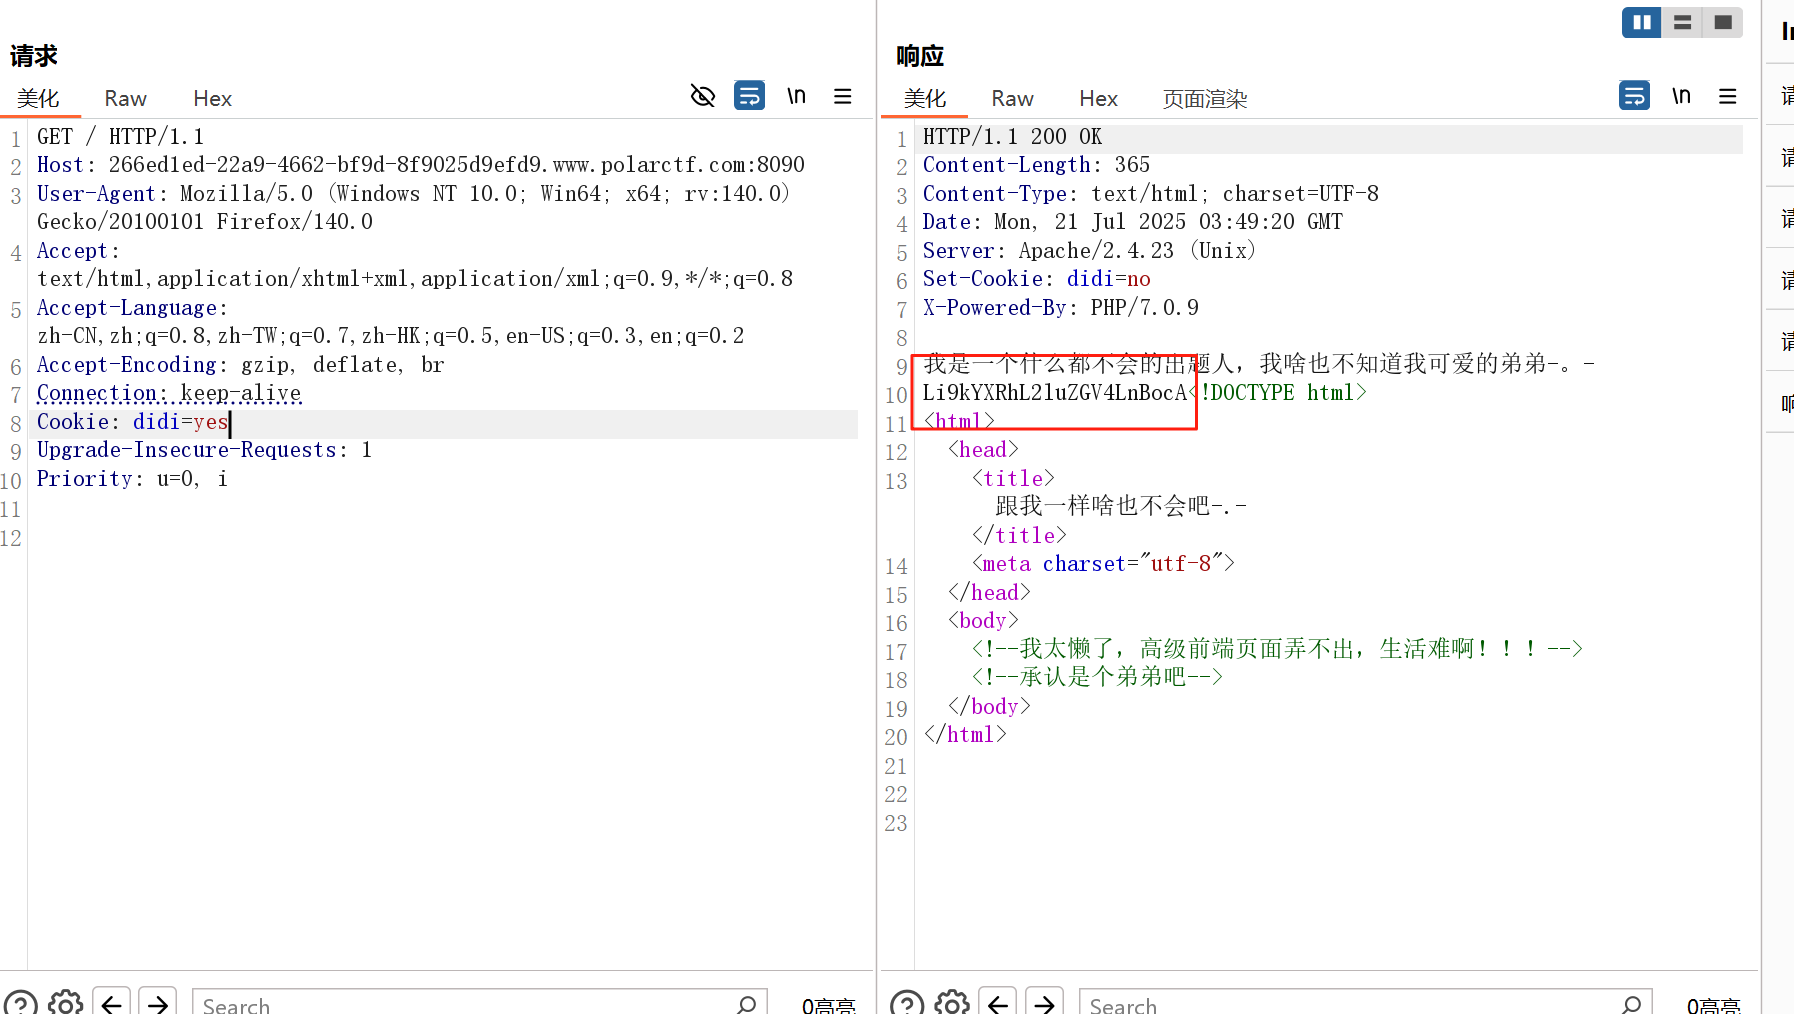Go to next match in request search

click(x=158, y=1002)
